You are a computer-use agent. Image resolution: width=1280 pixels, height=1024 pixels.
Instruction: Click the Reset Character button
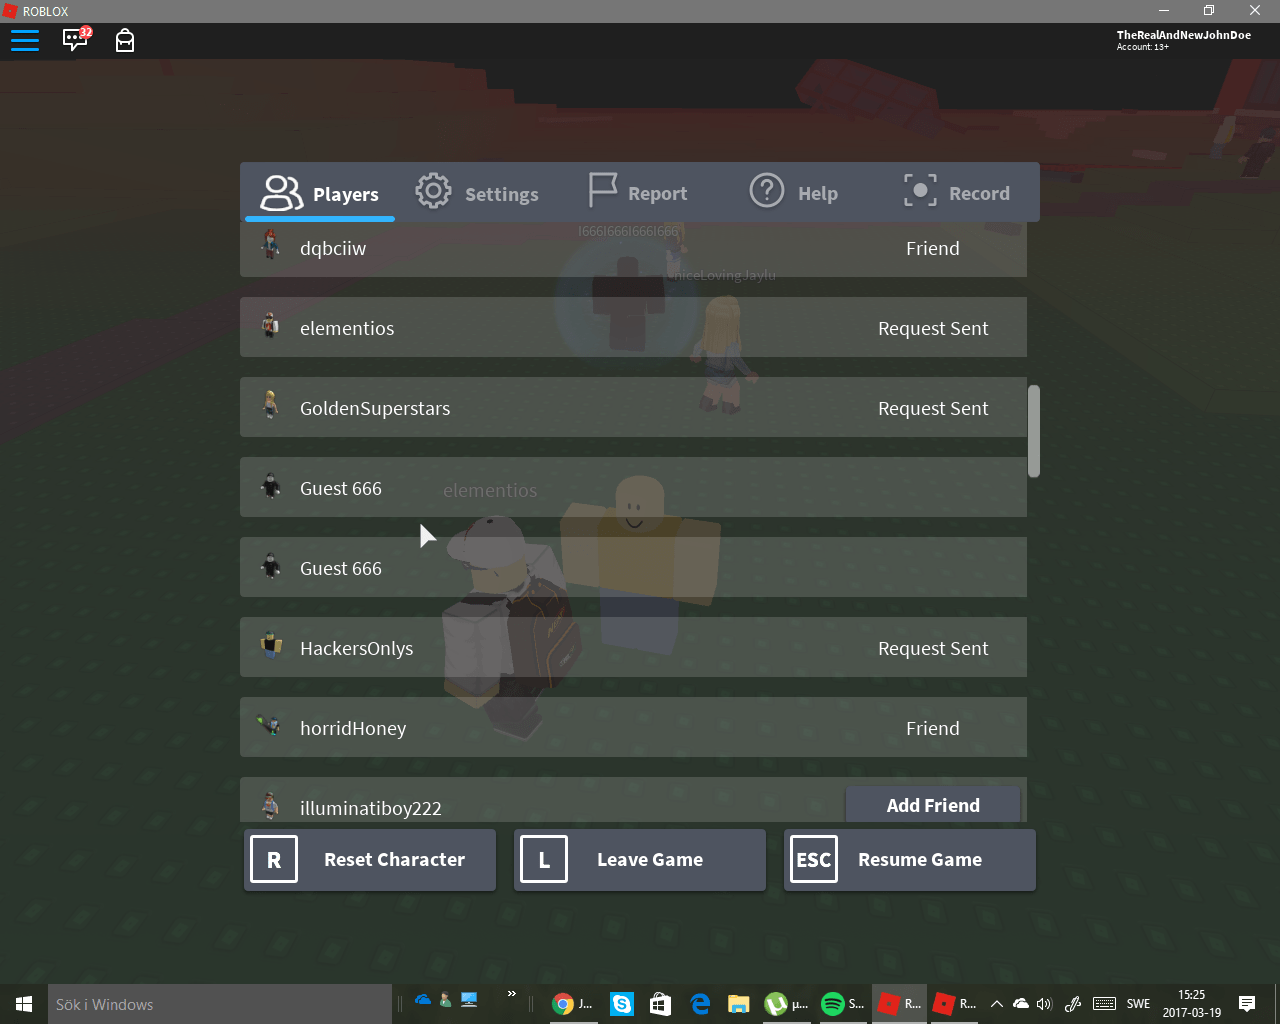click(369, 859)
